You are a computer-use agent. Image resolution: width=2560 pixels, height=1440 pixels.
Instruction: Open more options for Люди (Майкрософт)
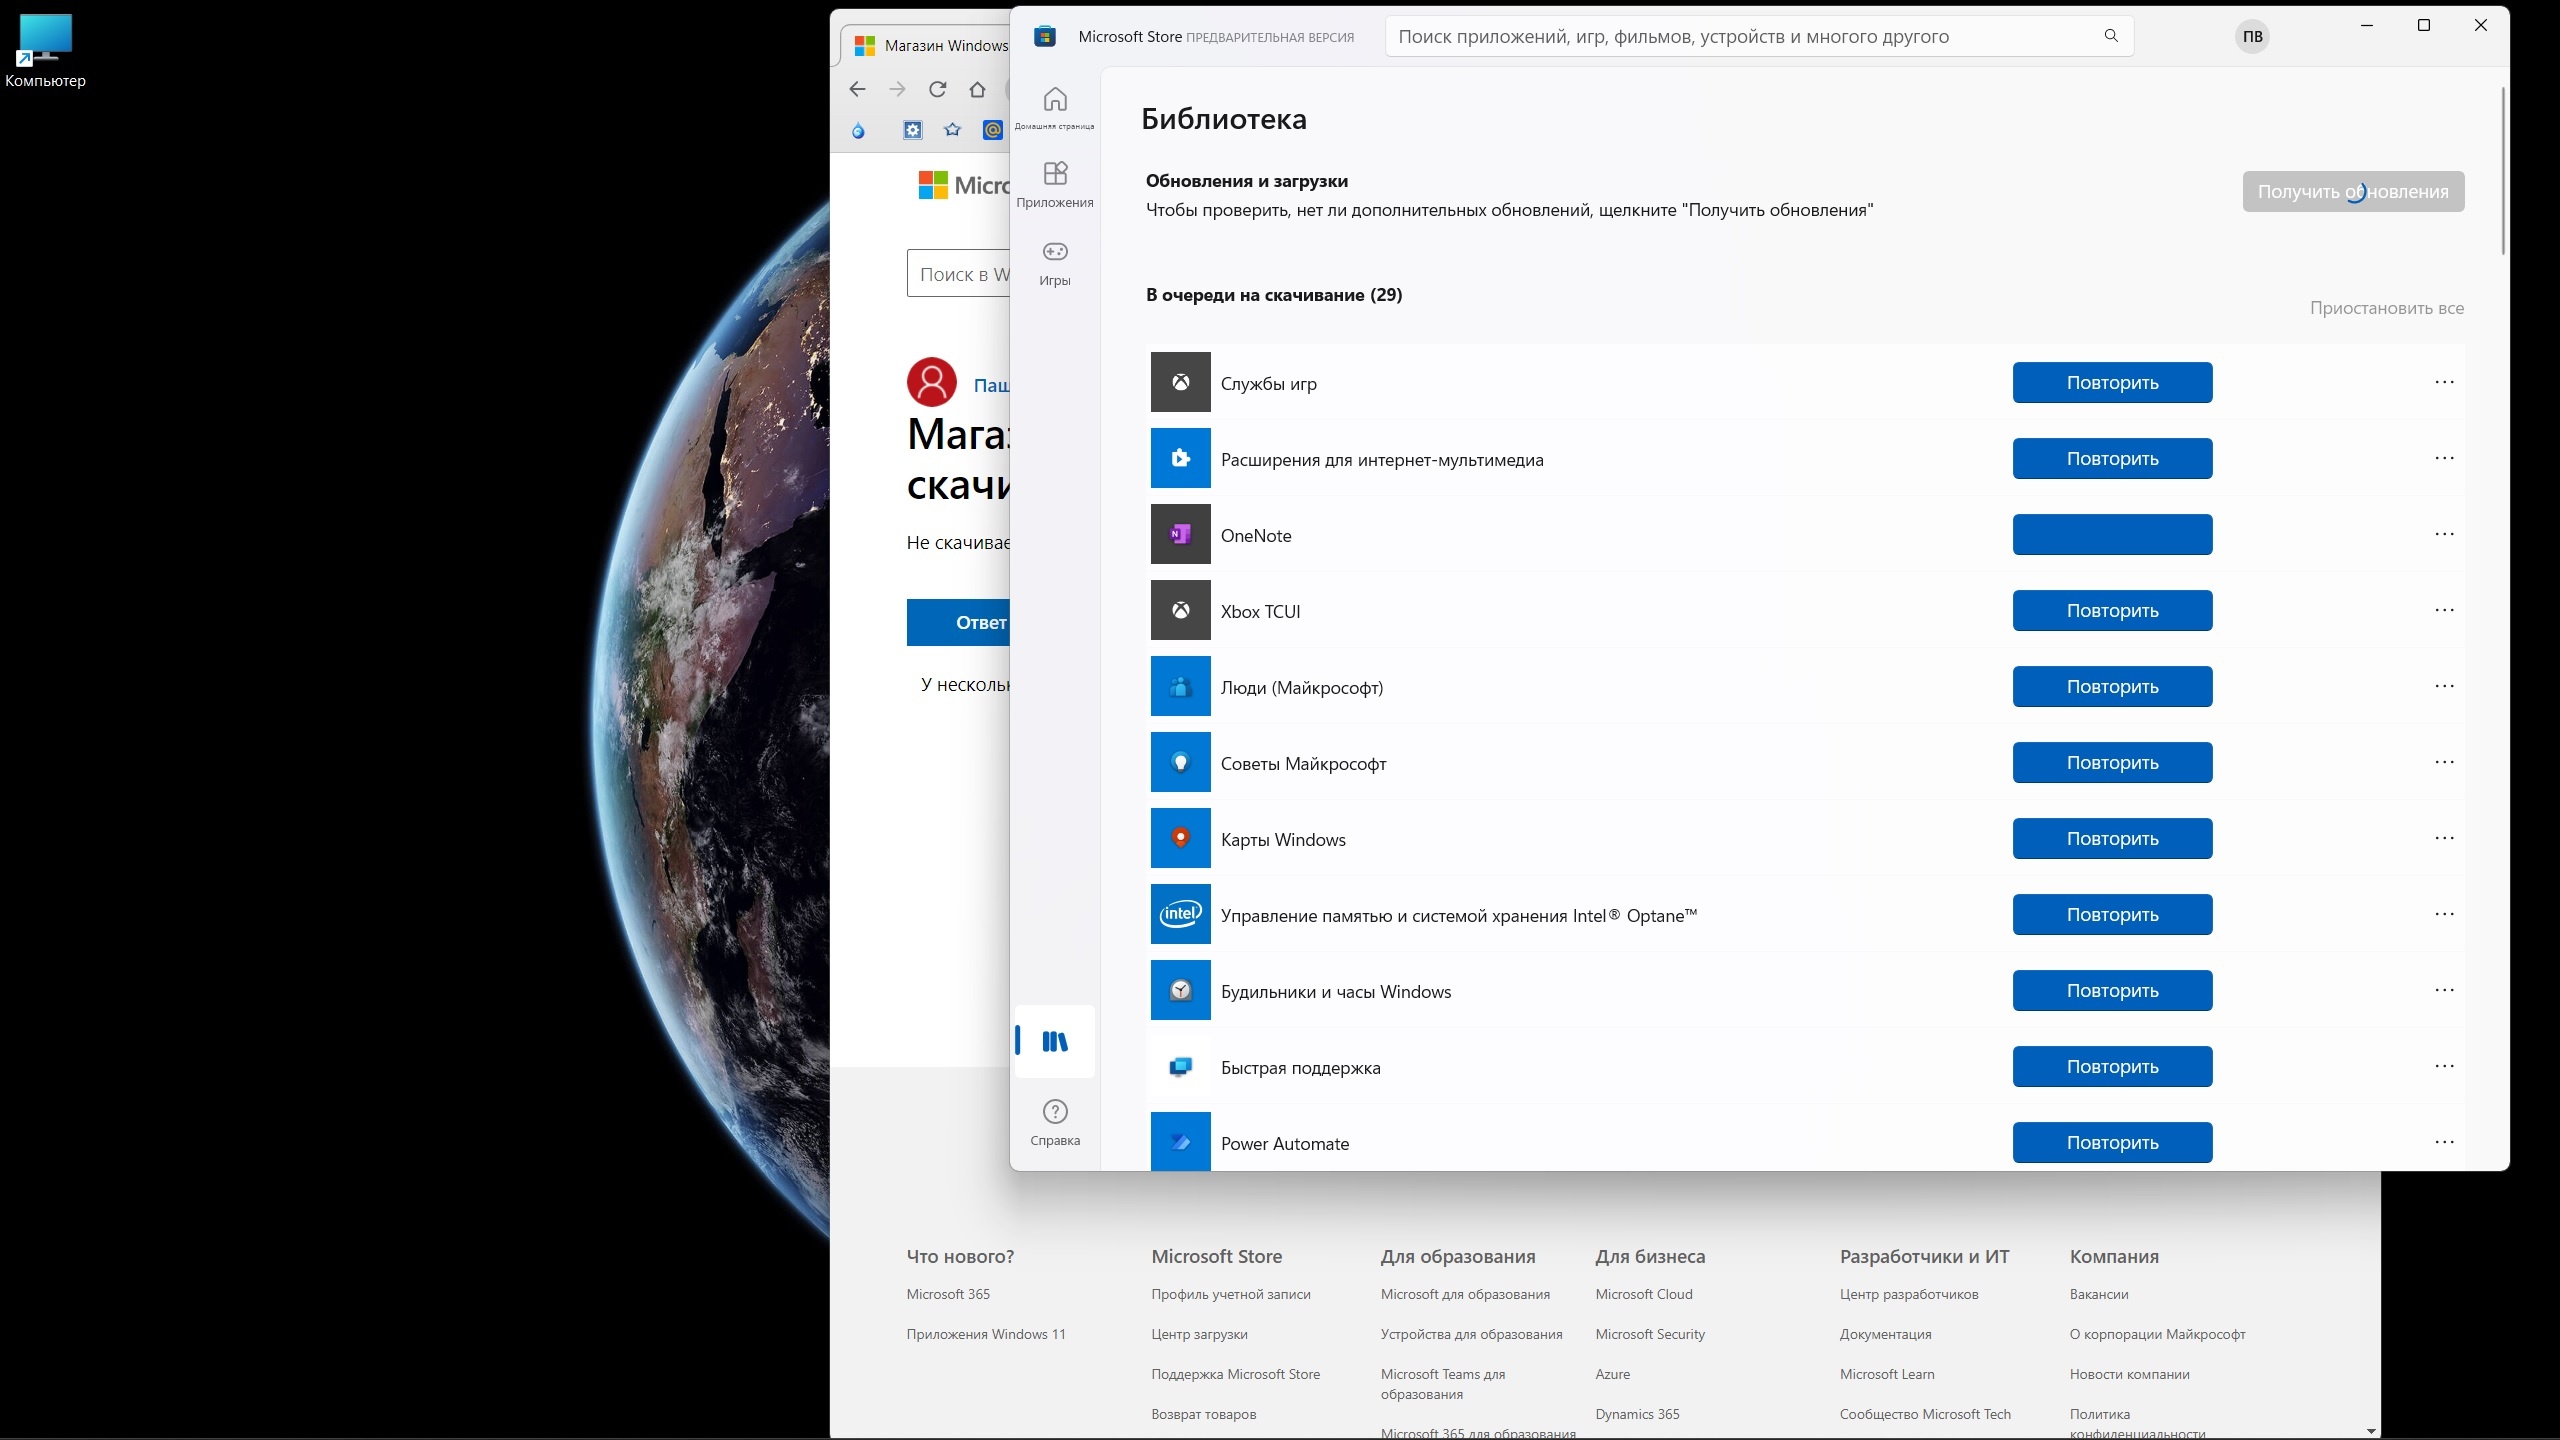tap(2444, 686)
